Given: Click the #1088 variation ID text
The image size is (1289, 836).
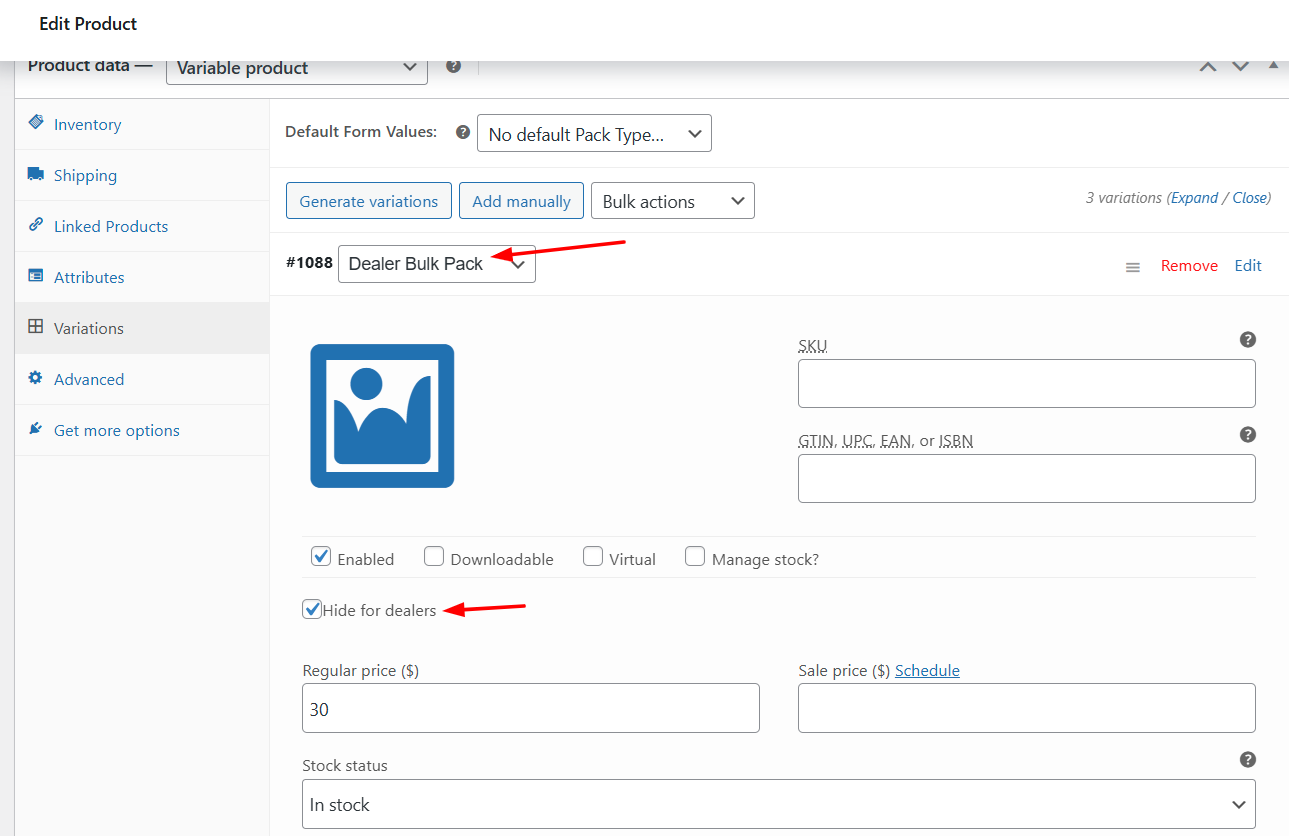Looking at the screenshot, I should 309,263.
